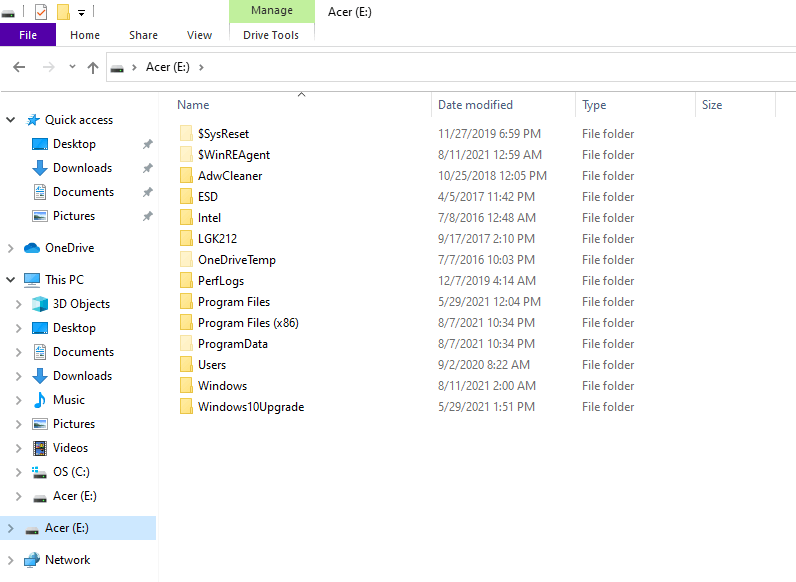
Task: Select the $SysReset folder icon
Action: (186, 133)
